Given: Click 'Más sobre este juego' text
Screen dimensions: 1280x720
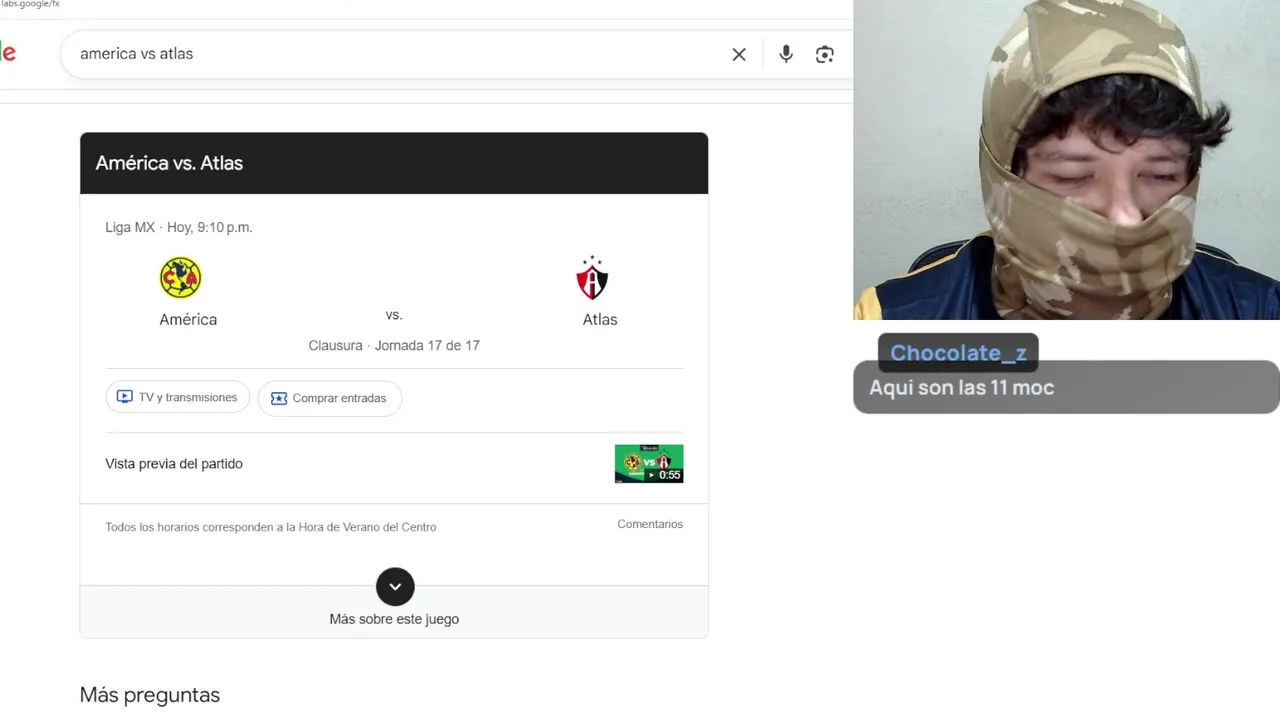Looking at the screenshot, I should (x=394, y=619).
